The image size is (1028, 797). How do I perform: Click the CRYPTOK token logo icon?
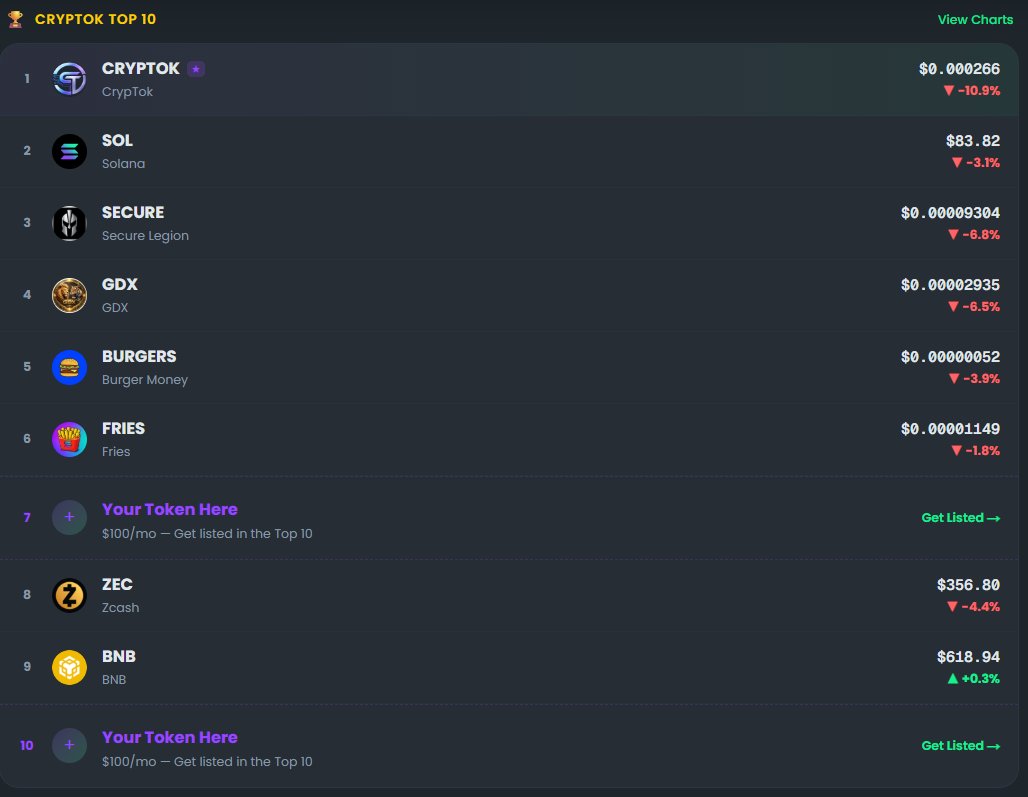(70, 79)
